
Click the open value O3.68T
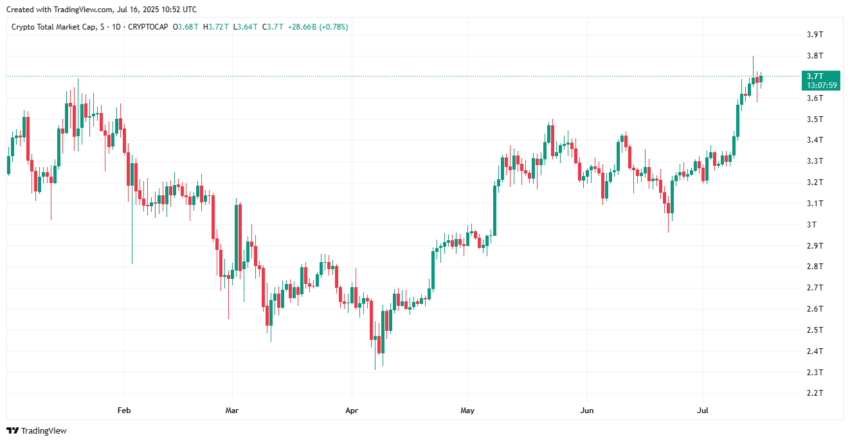(185, 27)
